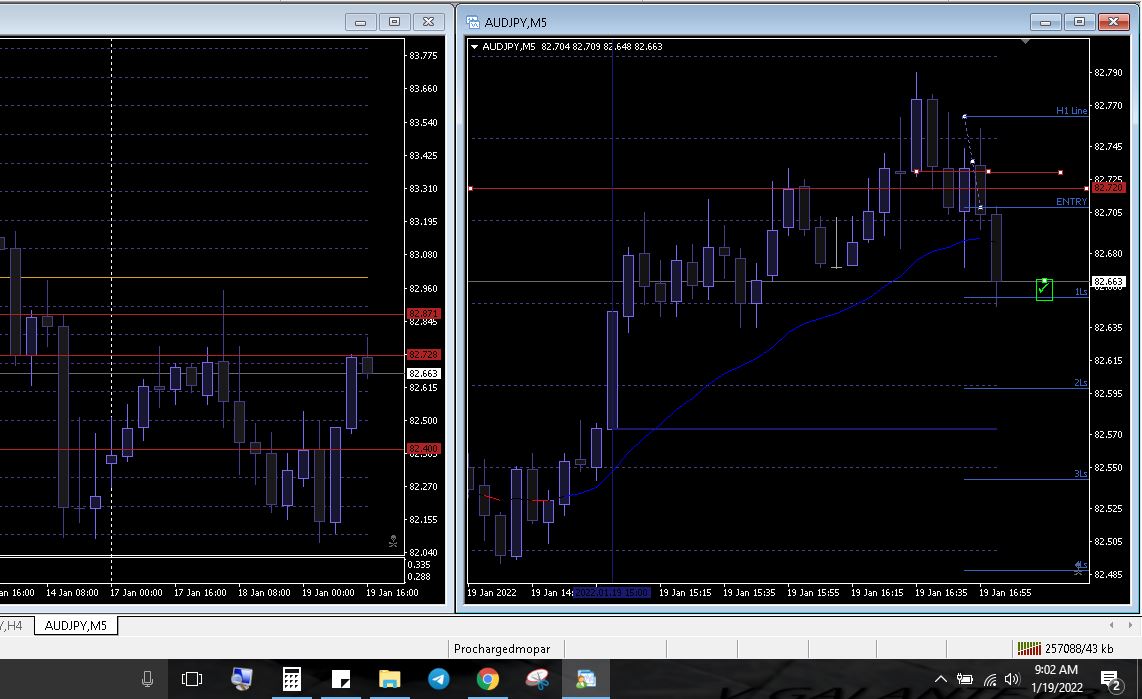Launch Google Chrome from the taskbar
This screenshot has width=1142, height=699.
pos(487,680)
